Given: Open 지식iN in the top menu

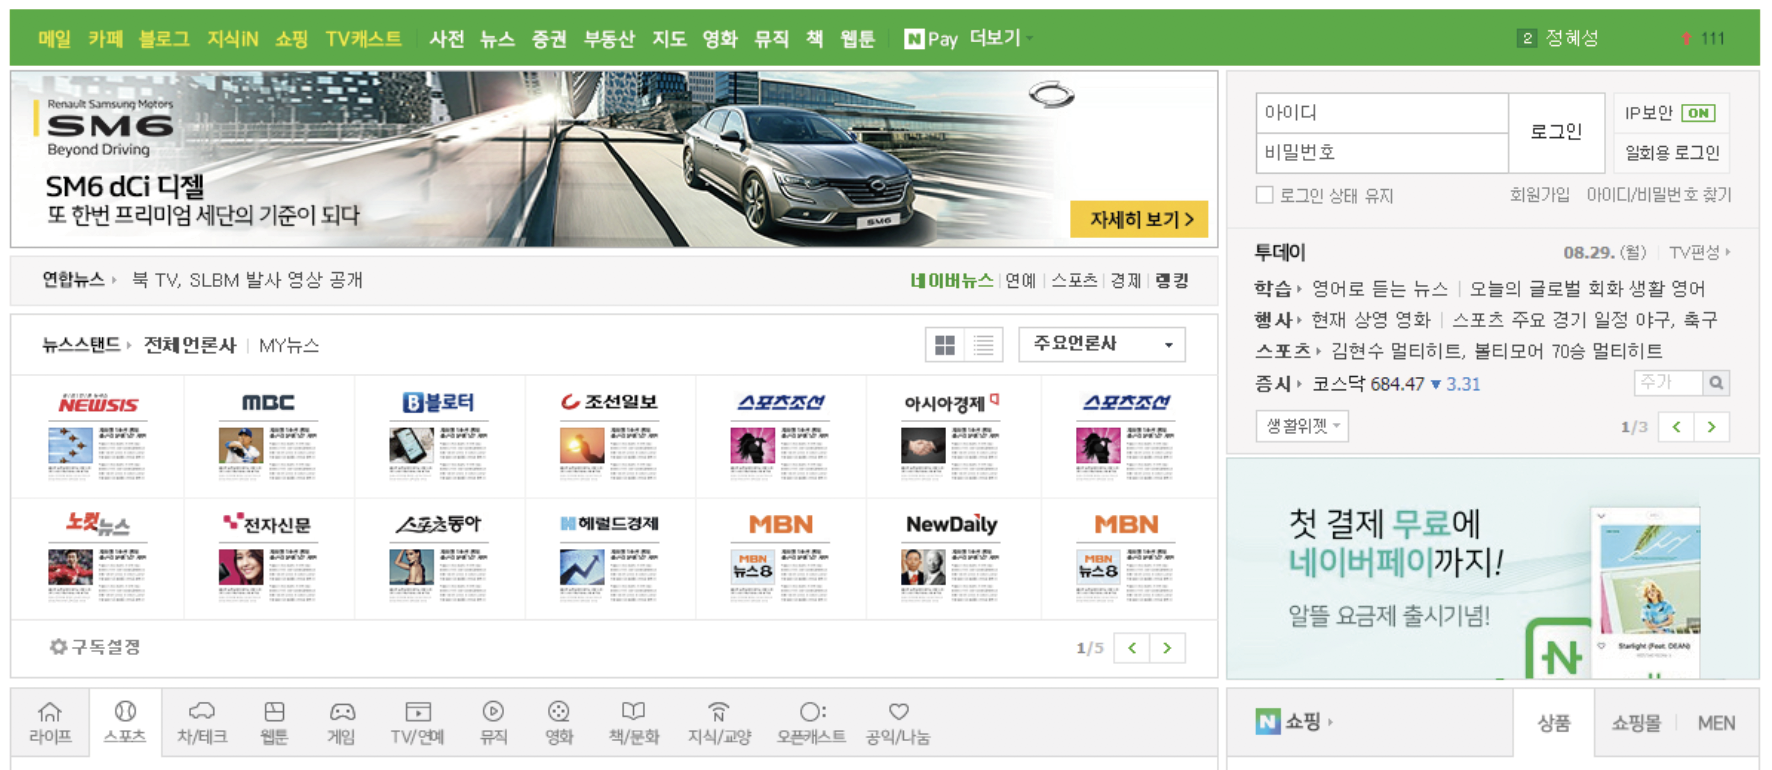Looking at the screenshot, I should (232, 39).
